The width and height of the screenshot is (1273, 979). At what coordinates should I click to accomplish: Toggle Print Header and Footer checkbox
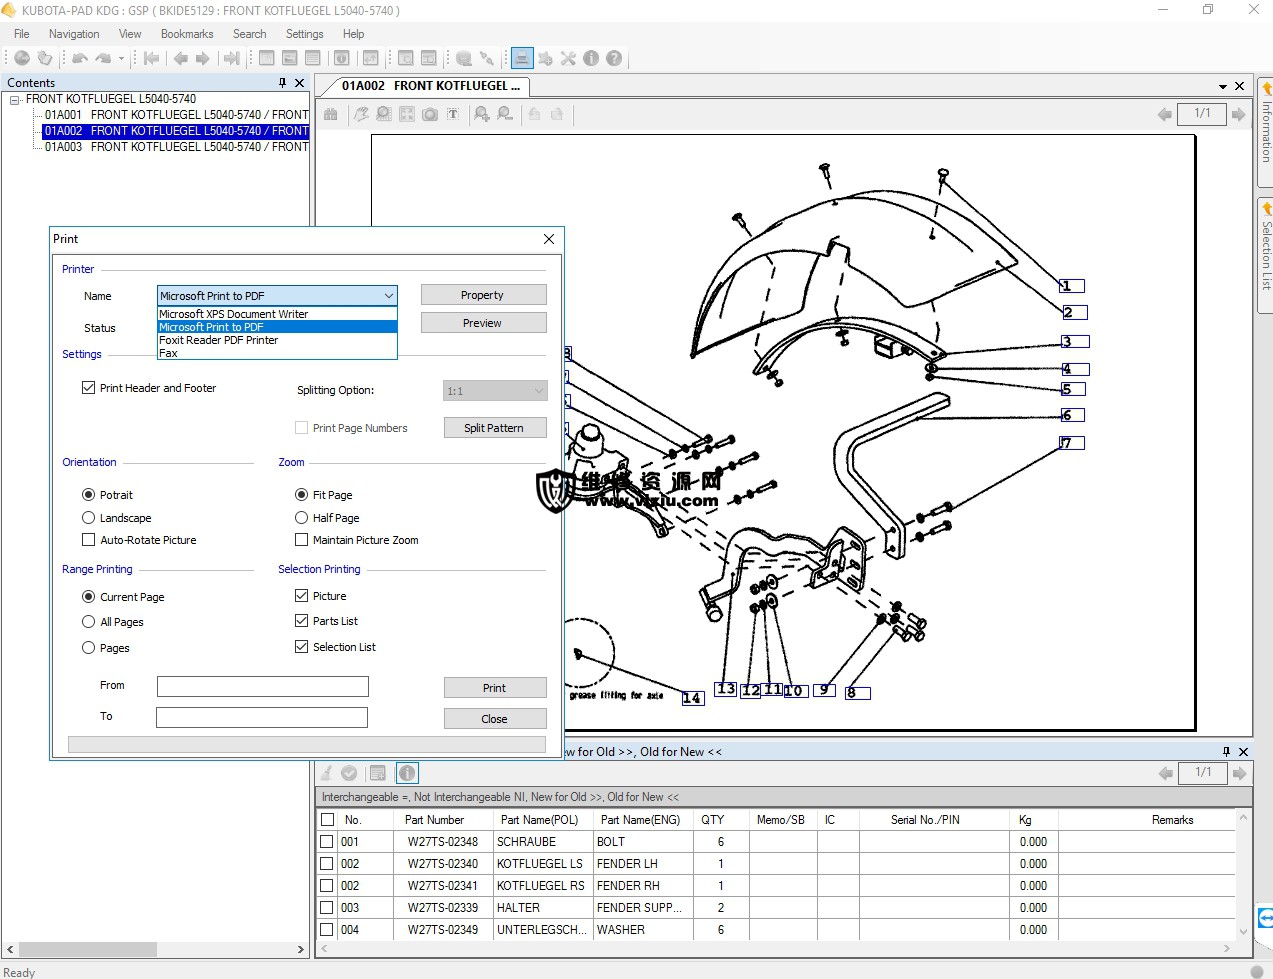pyautogui.click(x=89, y=388)
